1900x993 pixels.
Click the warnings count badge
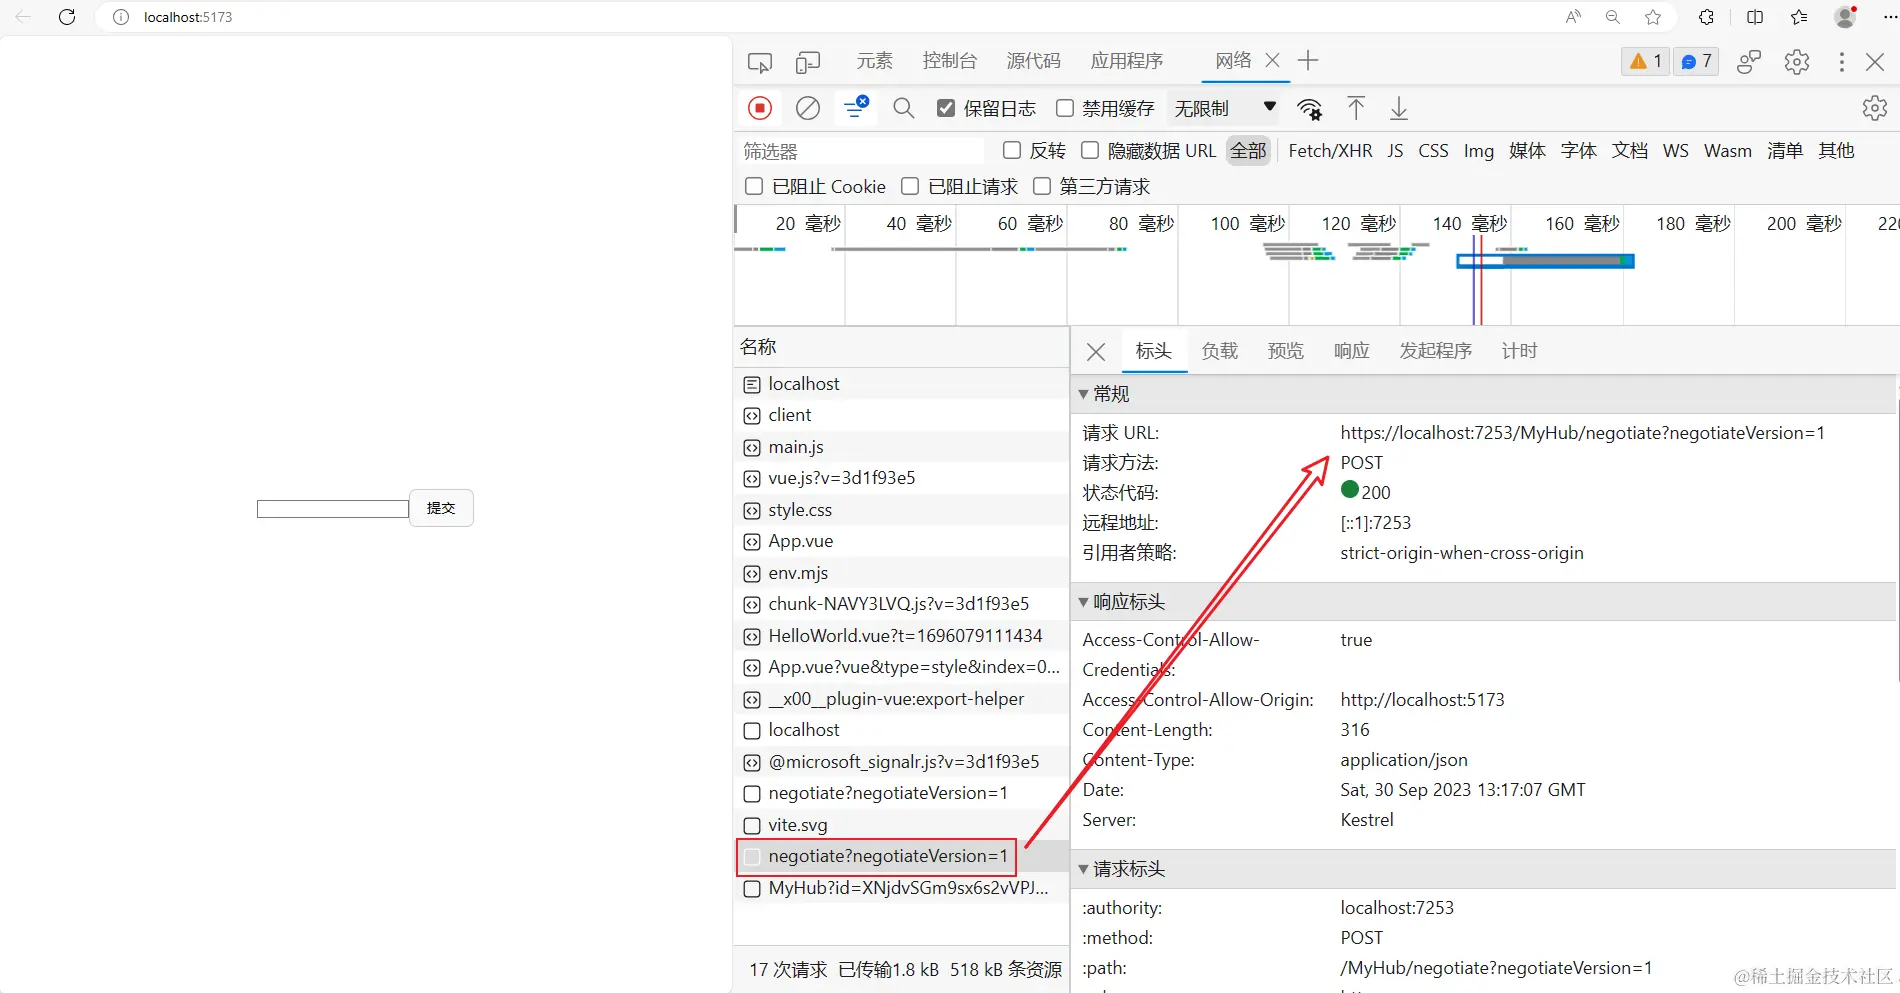click(x=1645, y=62)
